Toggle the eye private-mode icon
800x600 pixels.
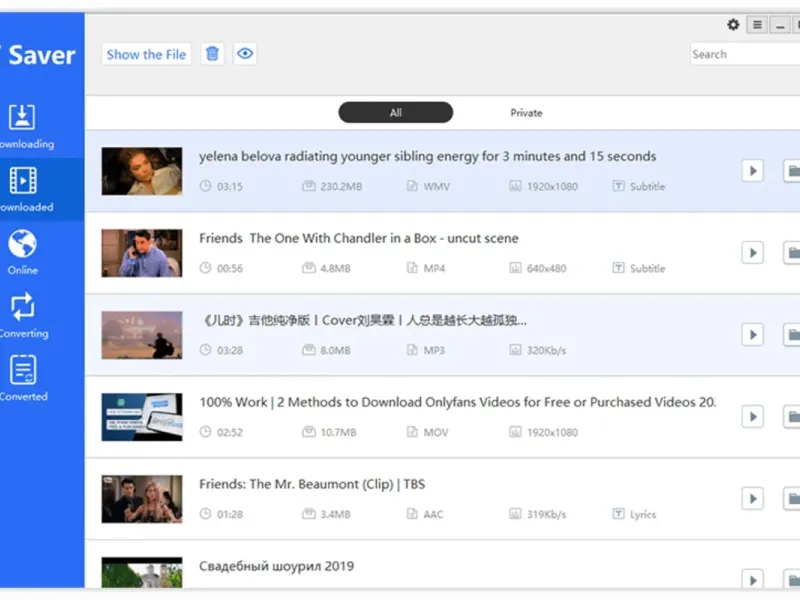click(245, 54)
